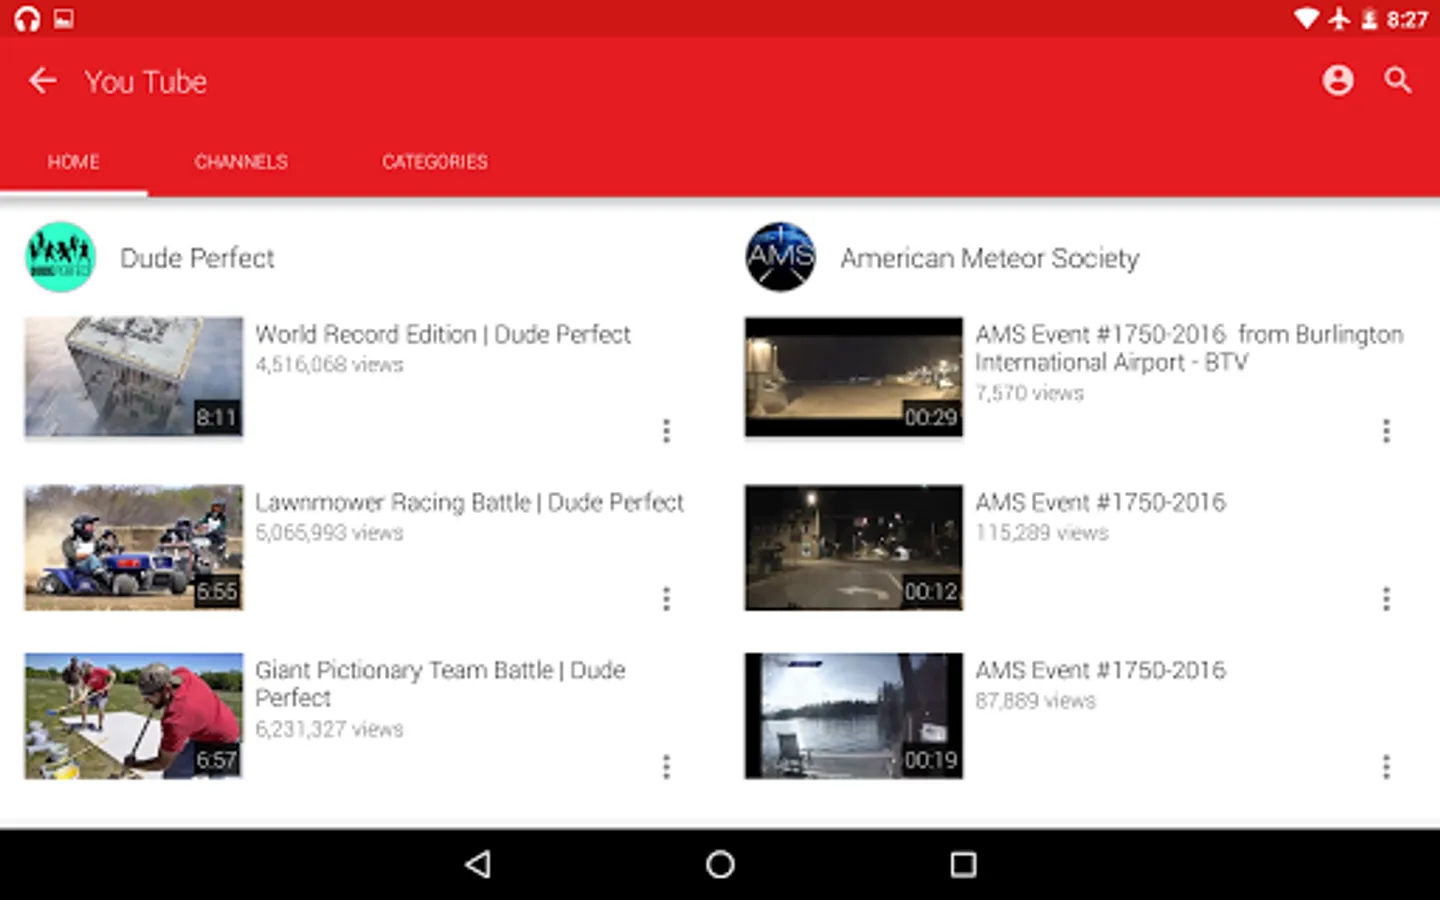Open the American Meteor Society channel name
The height and width of the screenshot is (900, 1440).
pos(989,258)
